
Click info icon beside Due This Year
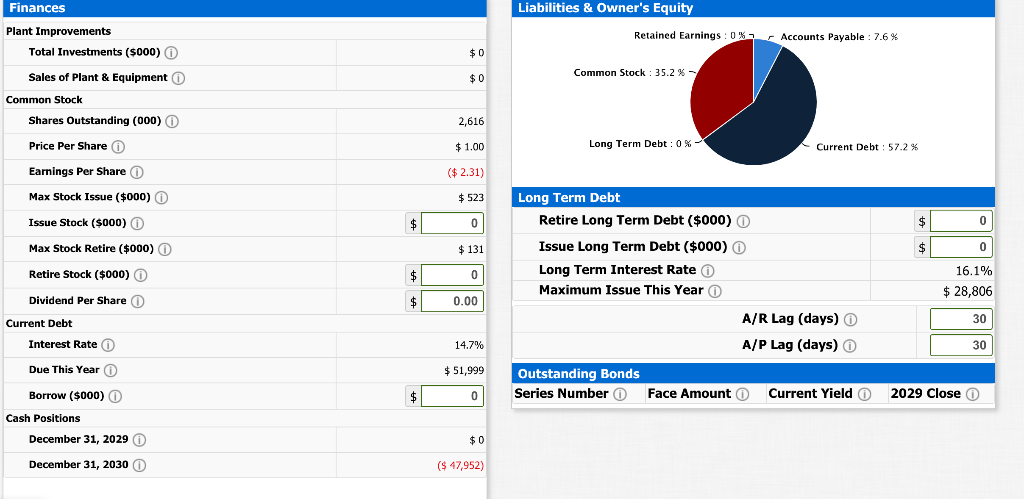pyautogui.click(x=111, y=370)
